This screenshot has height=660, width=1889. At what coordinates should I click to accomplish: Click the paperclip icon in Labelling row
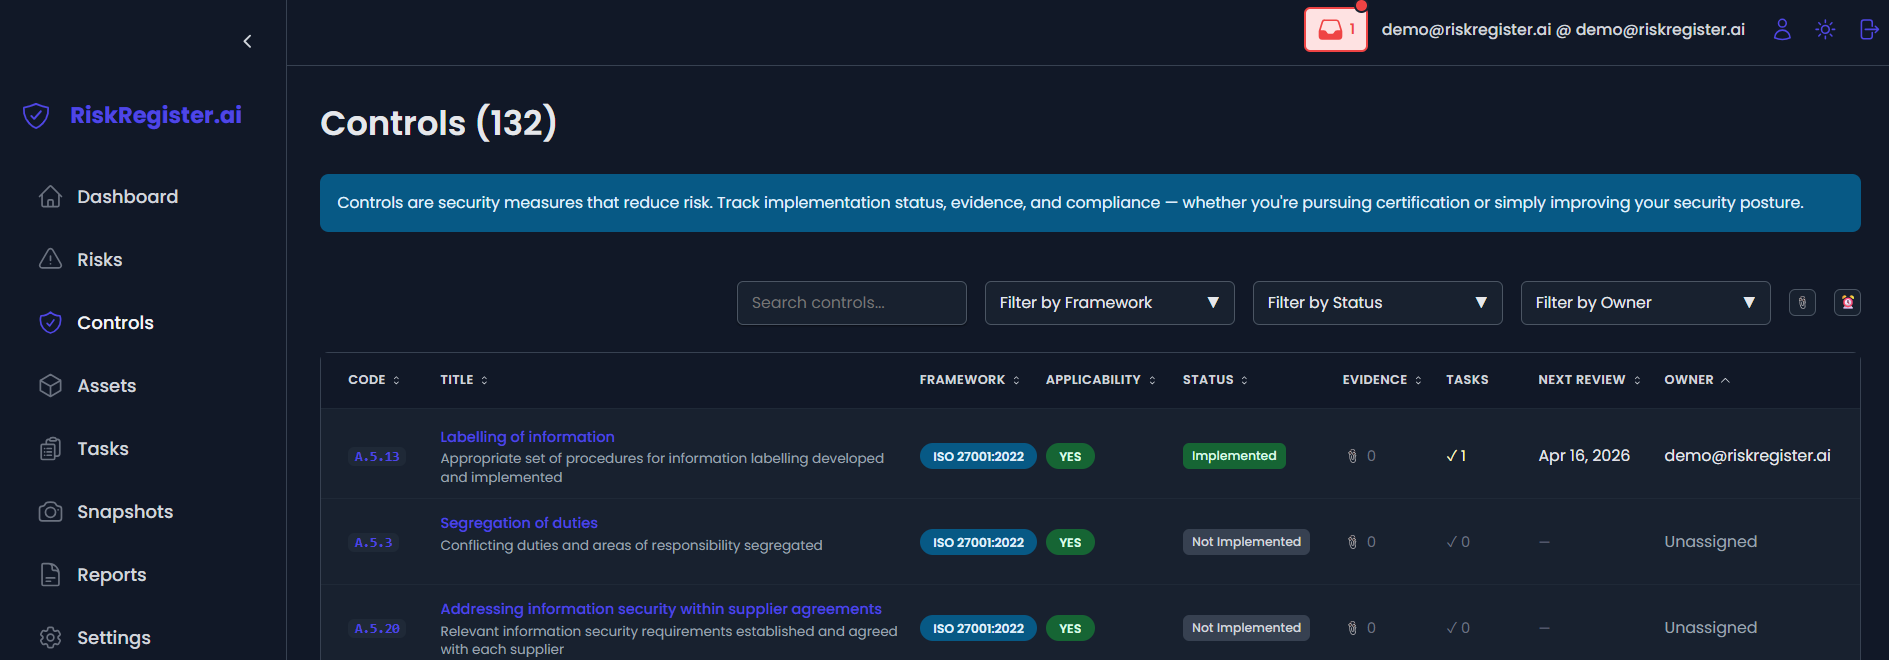(1352, 456)
